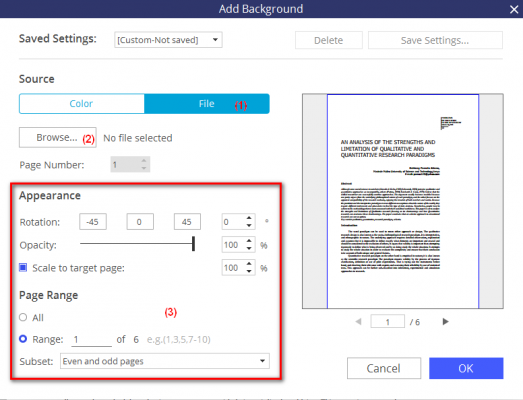
Task: Decrease opacity value with down arrow
Action: [249, 249]
